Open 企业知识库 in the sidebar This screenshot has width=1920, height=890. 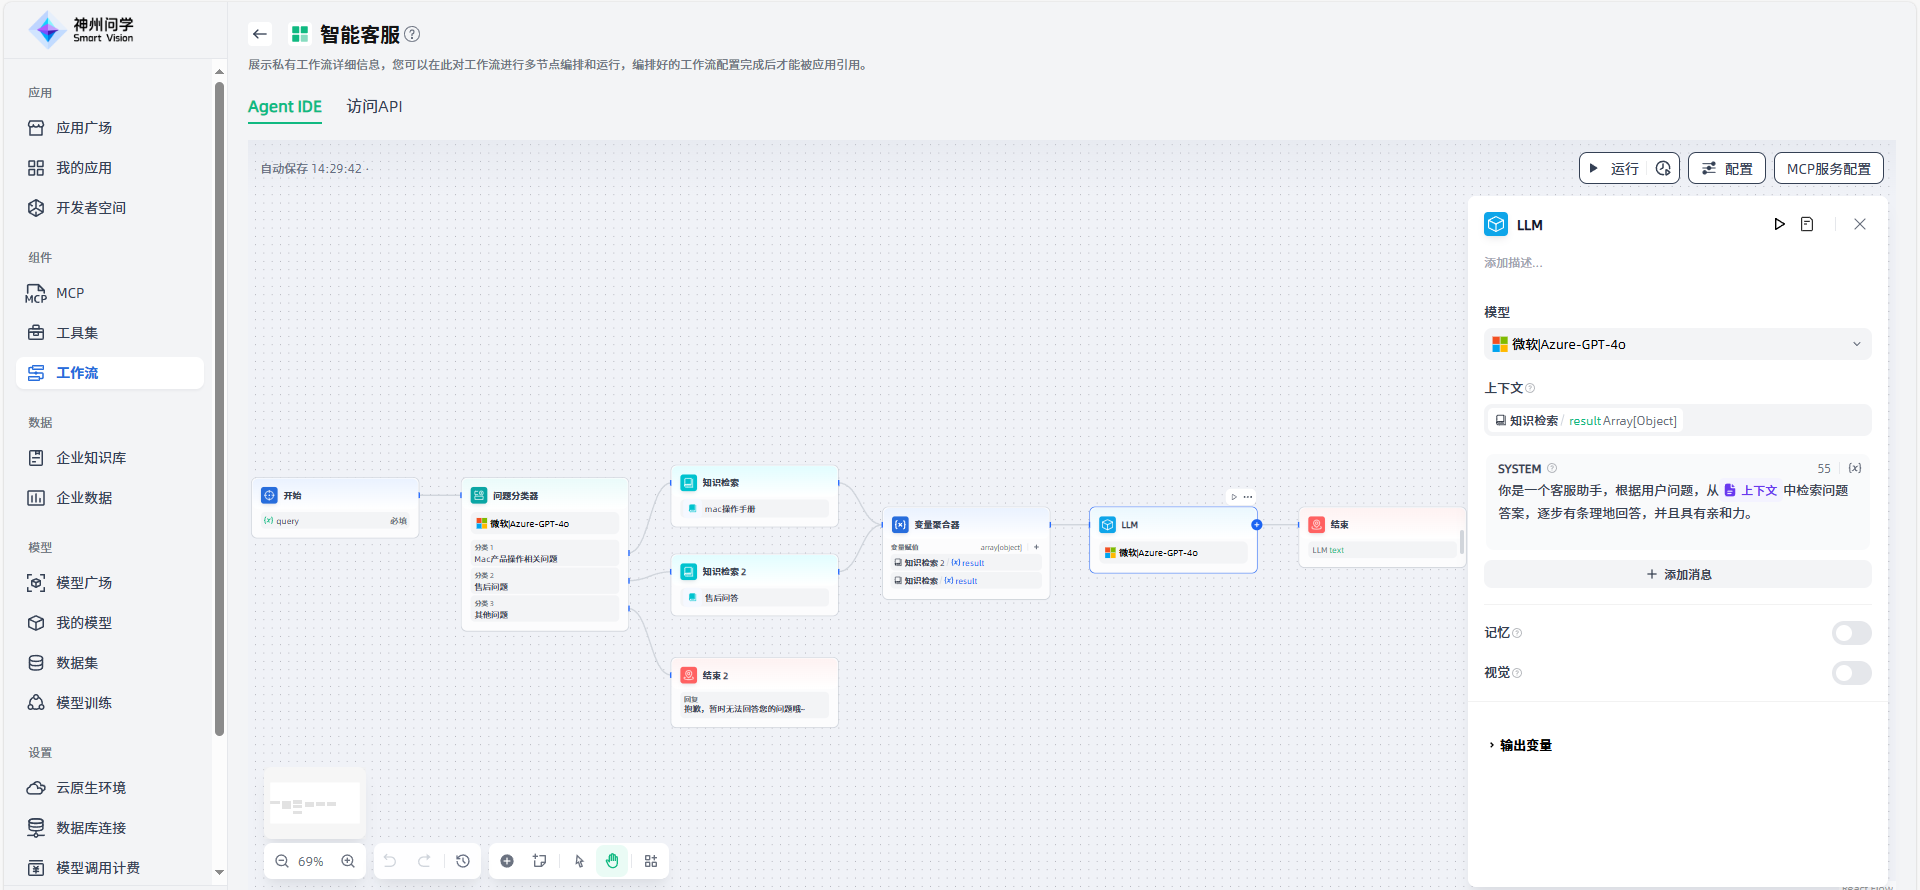click(91, 458)
